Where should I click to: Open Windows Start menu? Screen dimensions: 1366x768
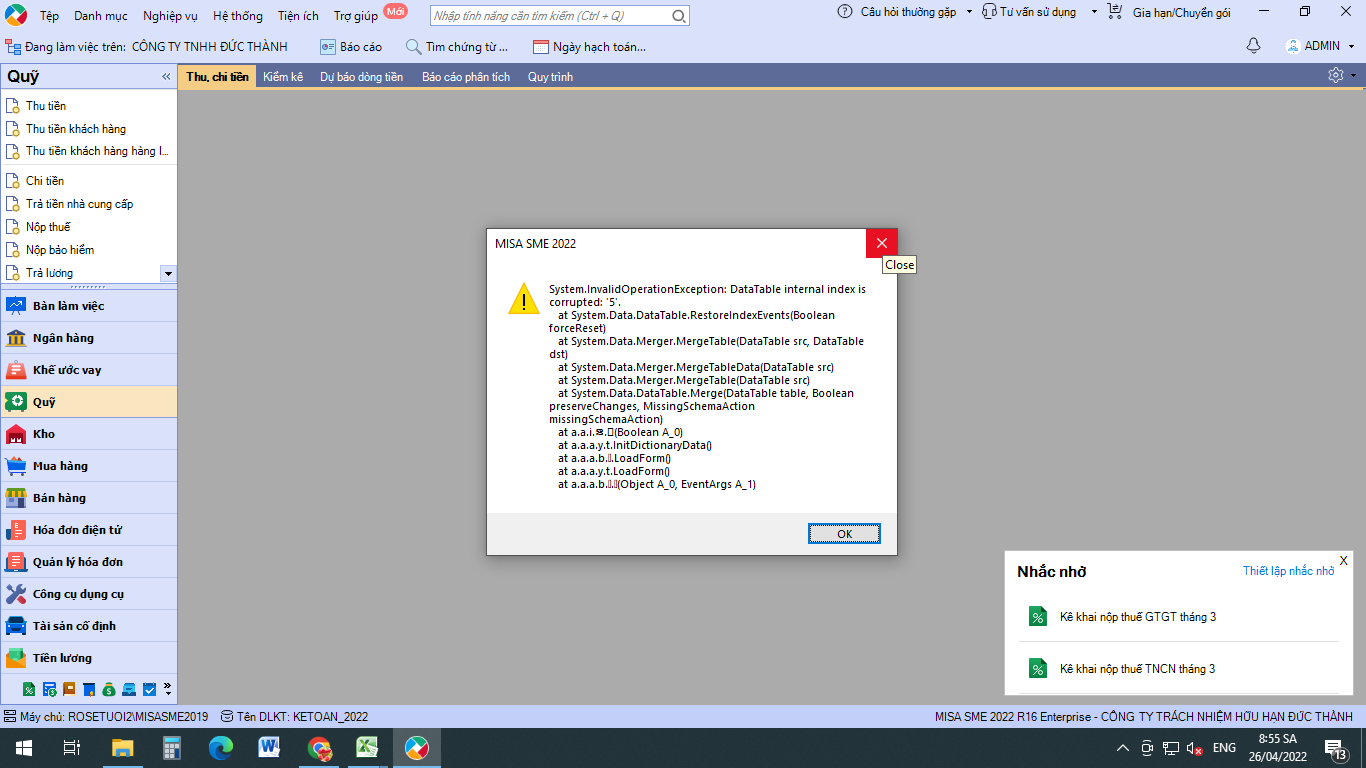click(23, 747)
